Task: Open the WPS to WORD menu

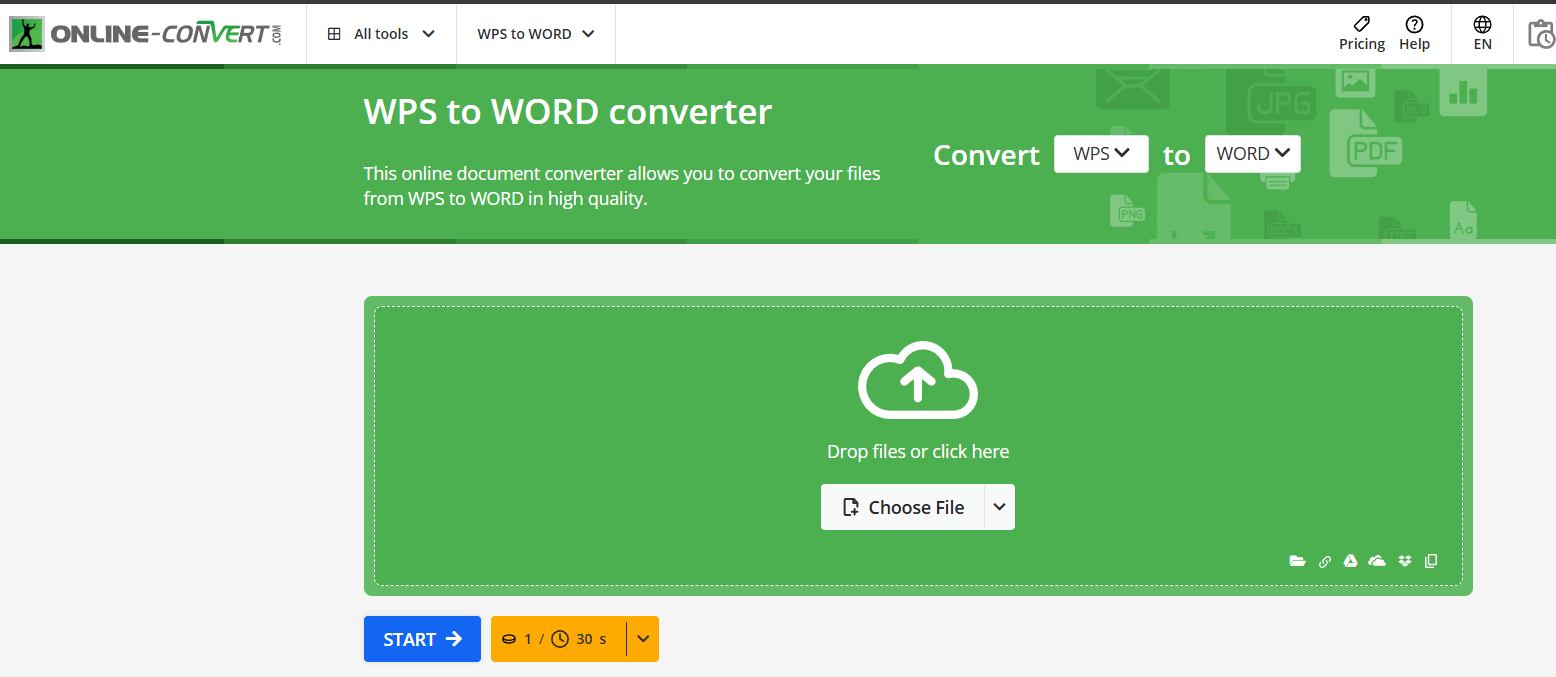Action: click(x=535, y=33)
